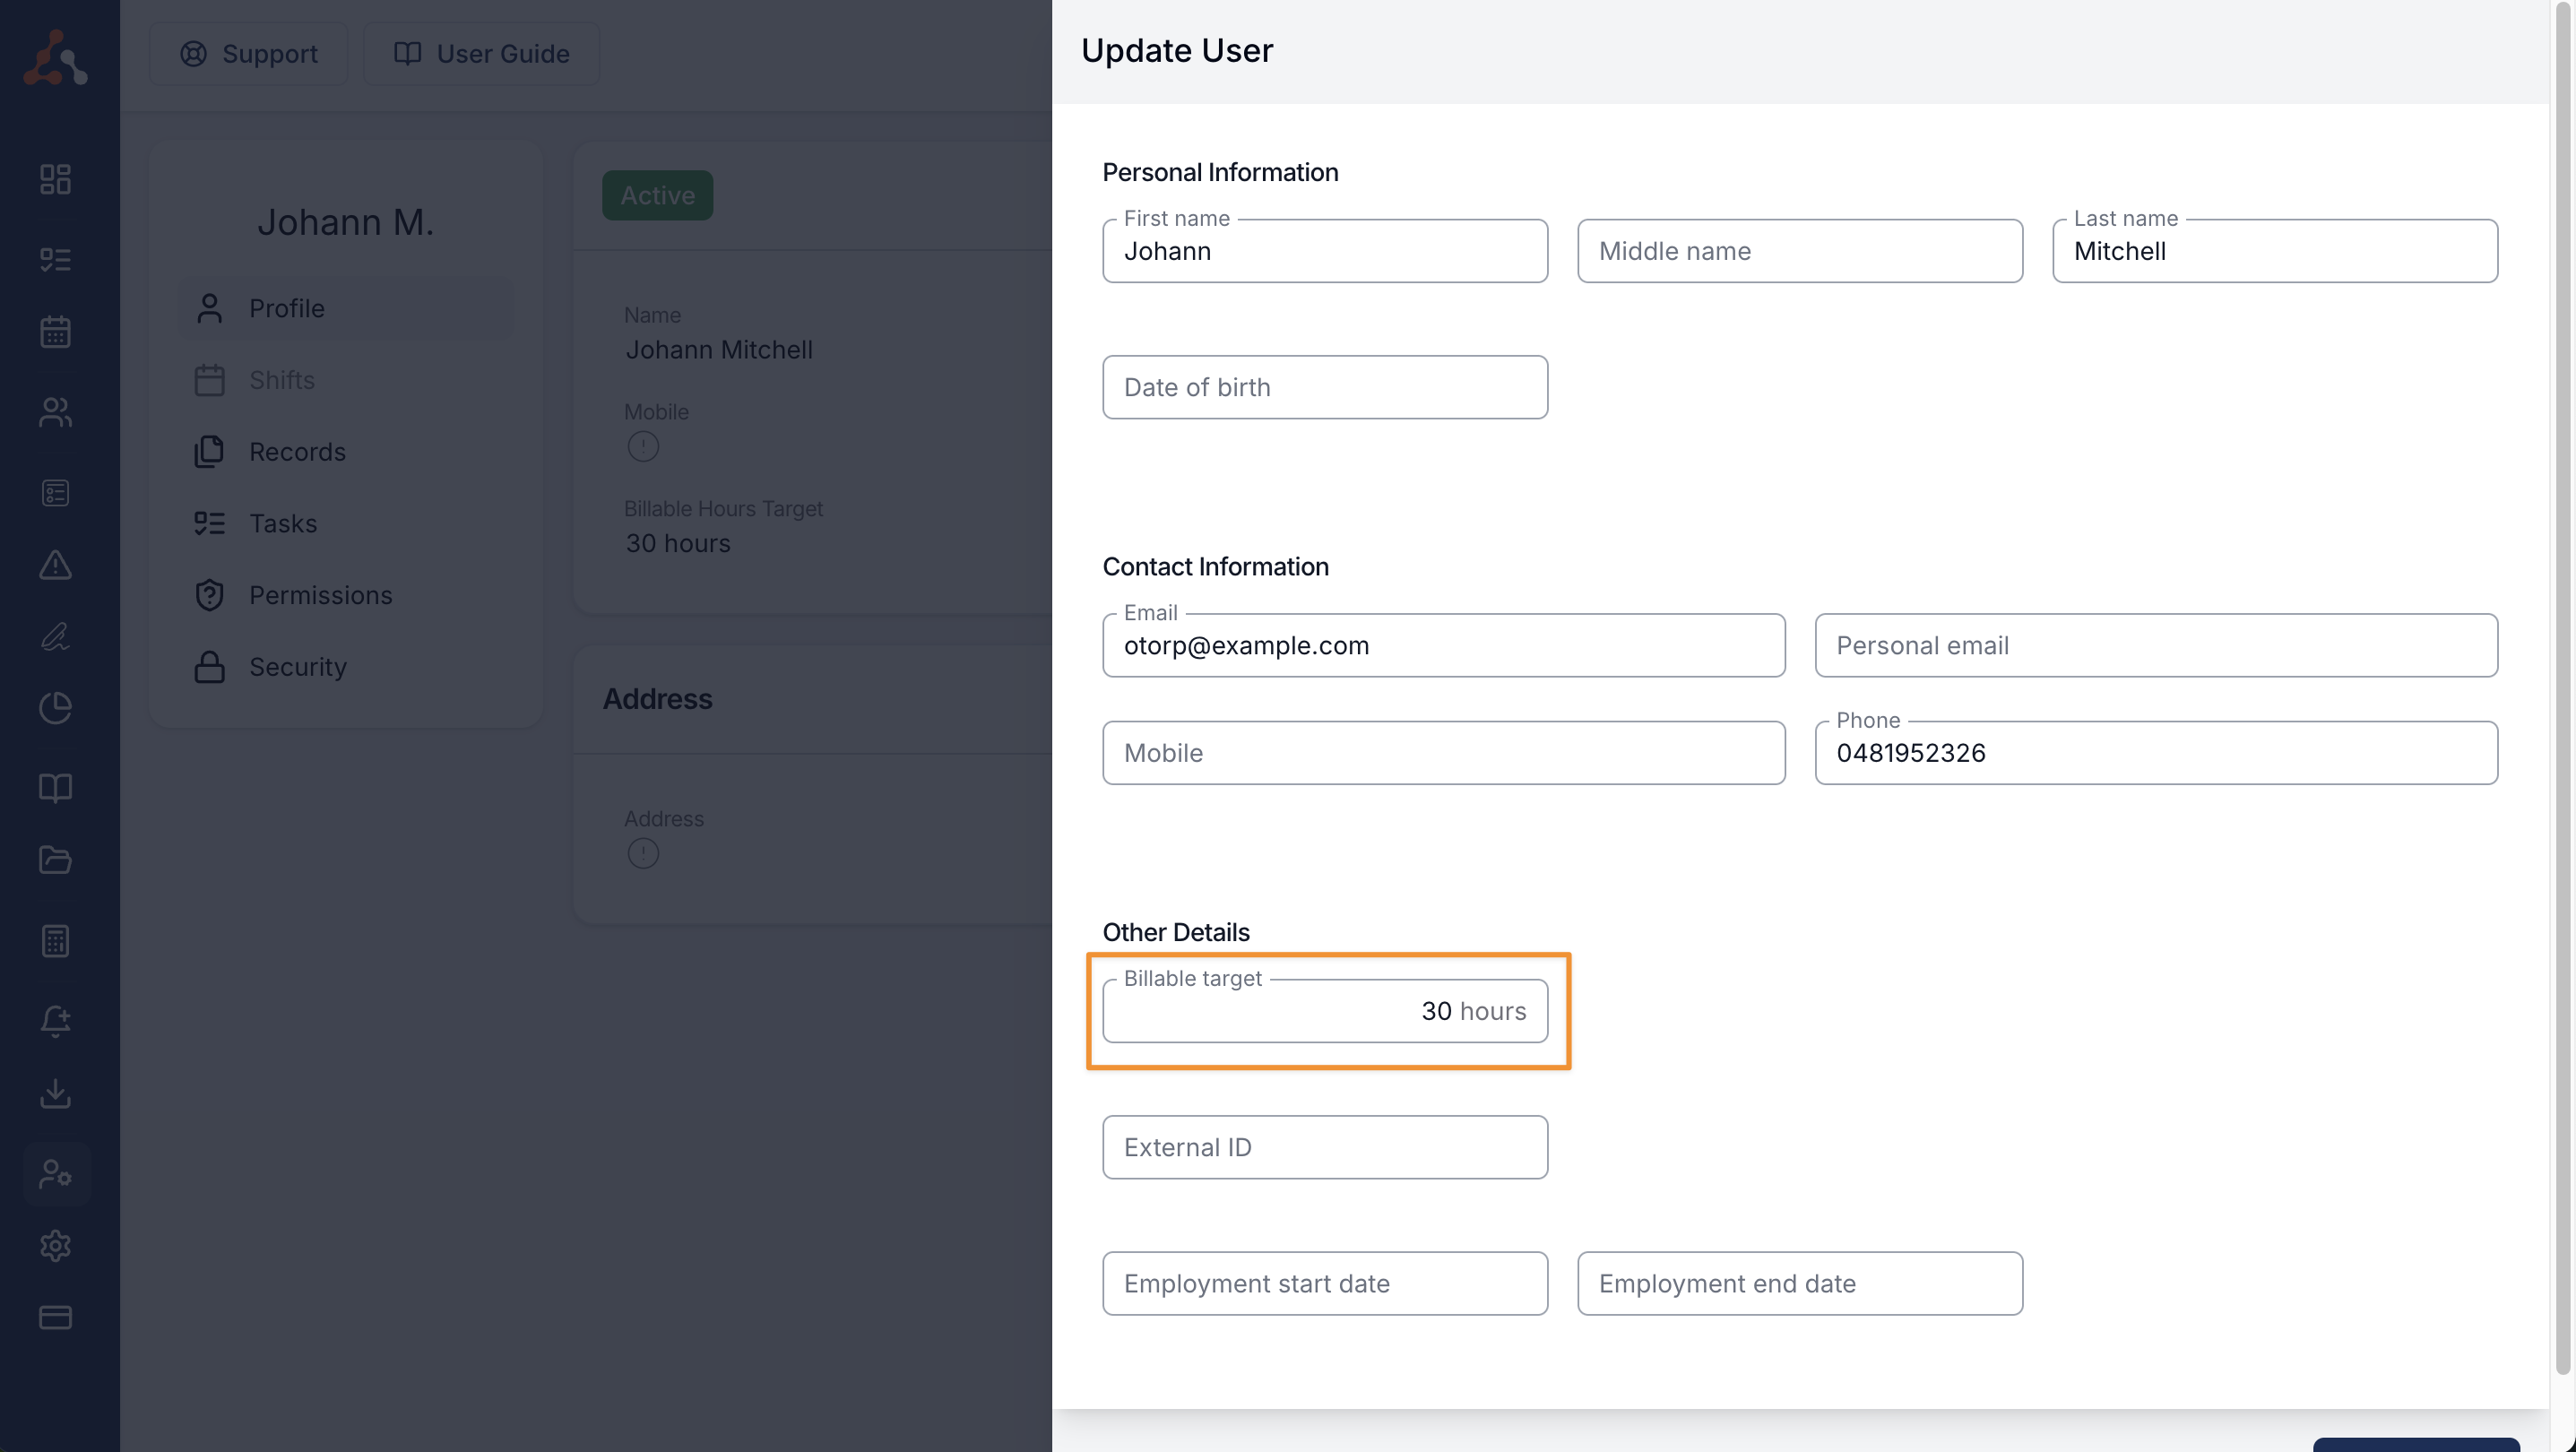2576x1452 pixels.
Task: Click the Last name field containing Mitchell
Action: (2275, 251)
